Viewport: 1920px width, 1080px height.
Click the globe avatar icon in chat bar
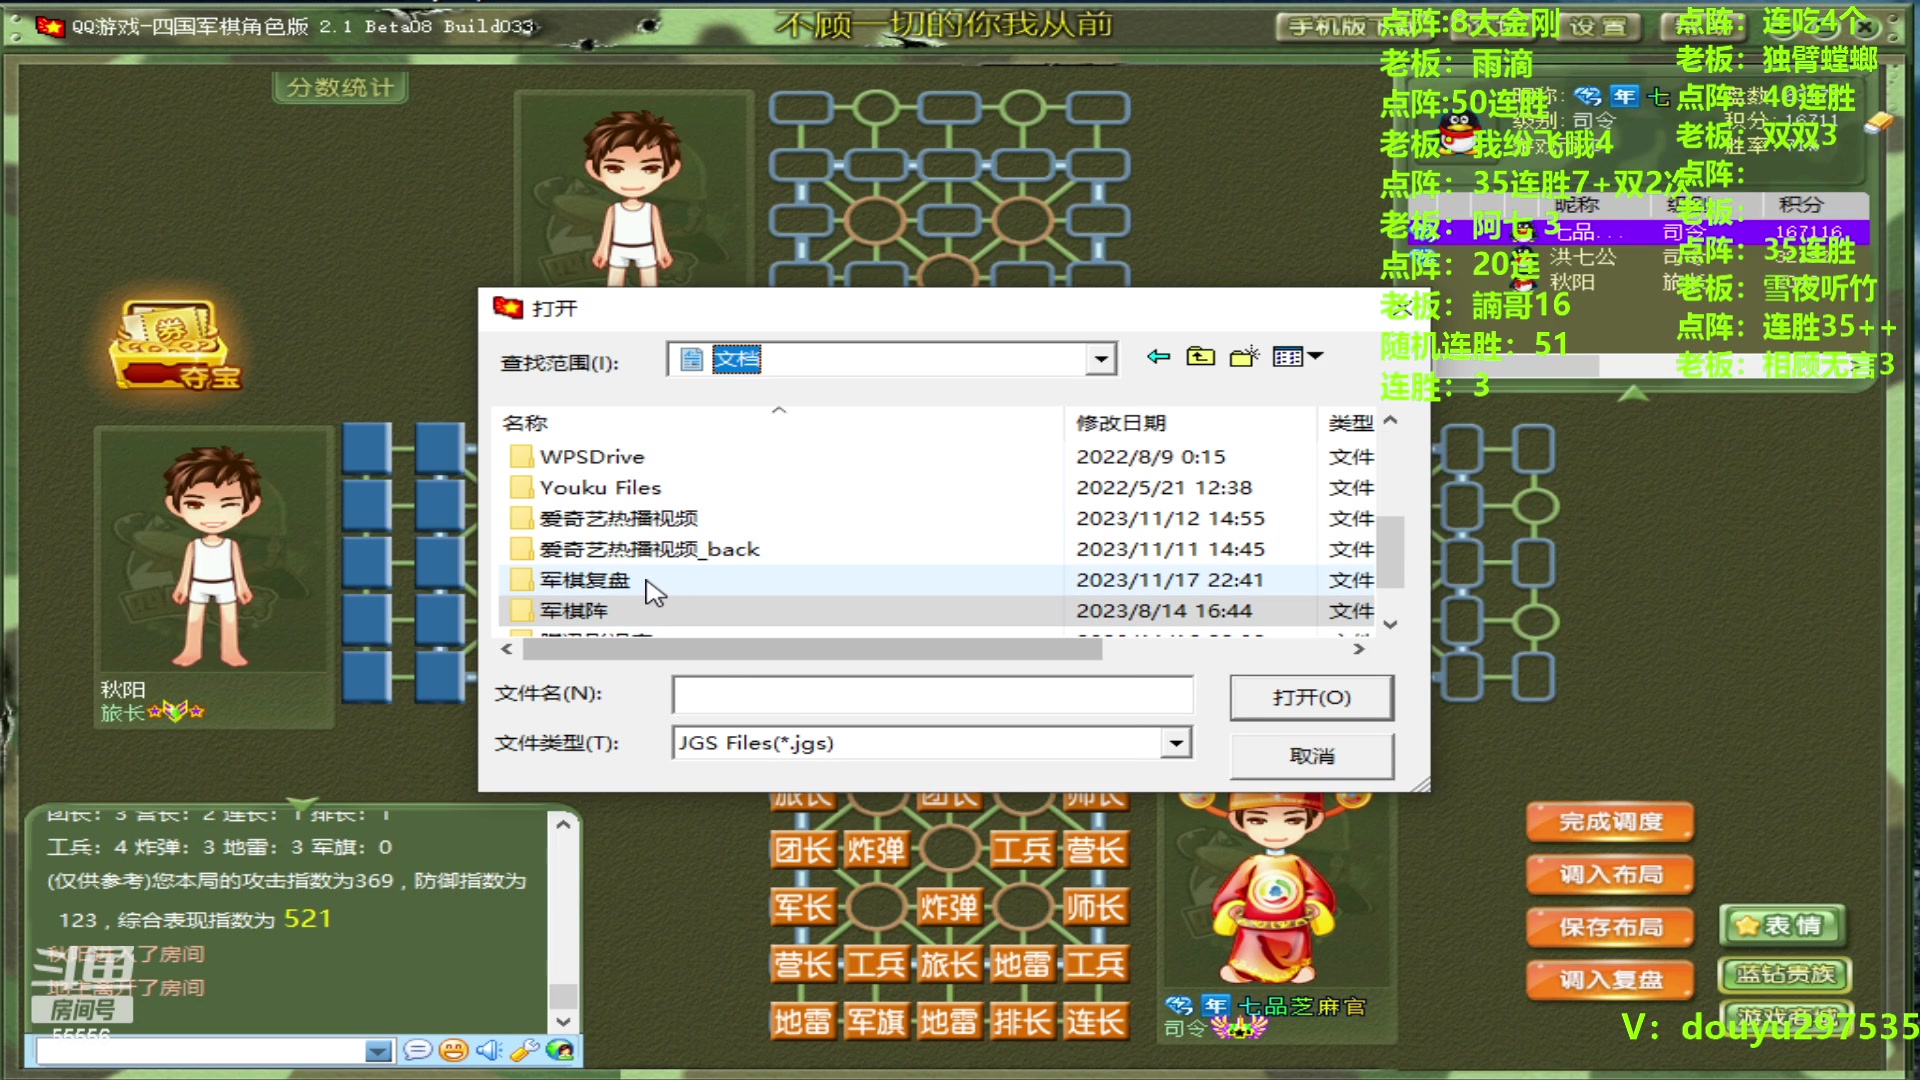560,1050
